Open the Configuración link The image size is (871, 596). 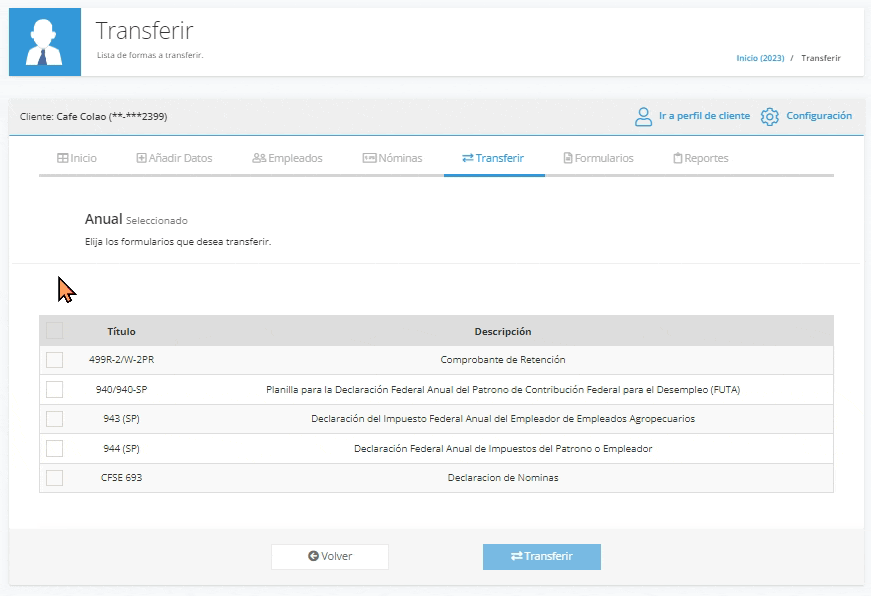coord(819,116)
